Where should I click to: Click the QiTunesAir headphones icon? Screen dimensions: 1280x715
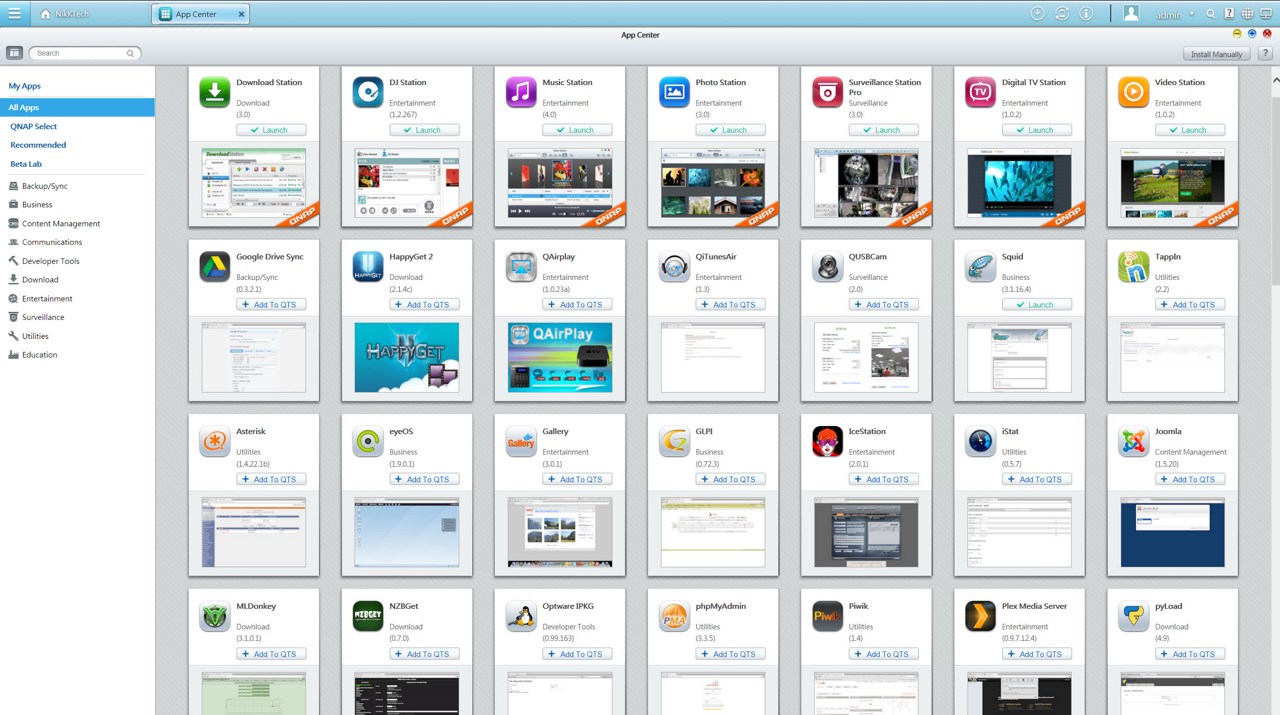tap(674, 267)
